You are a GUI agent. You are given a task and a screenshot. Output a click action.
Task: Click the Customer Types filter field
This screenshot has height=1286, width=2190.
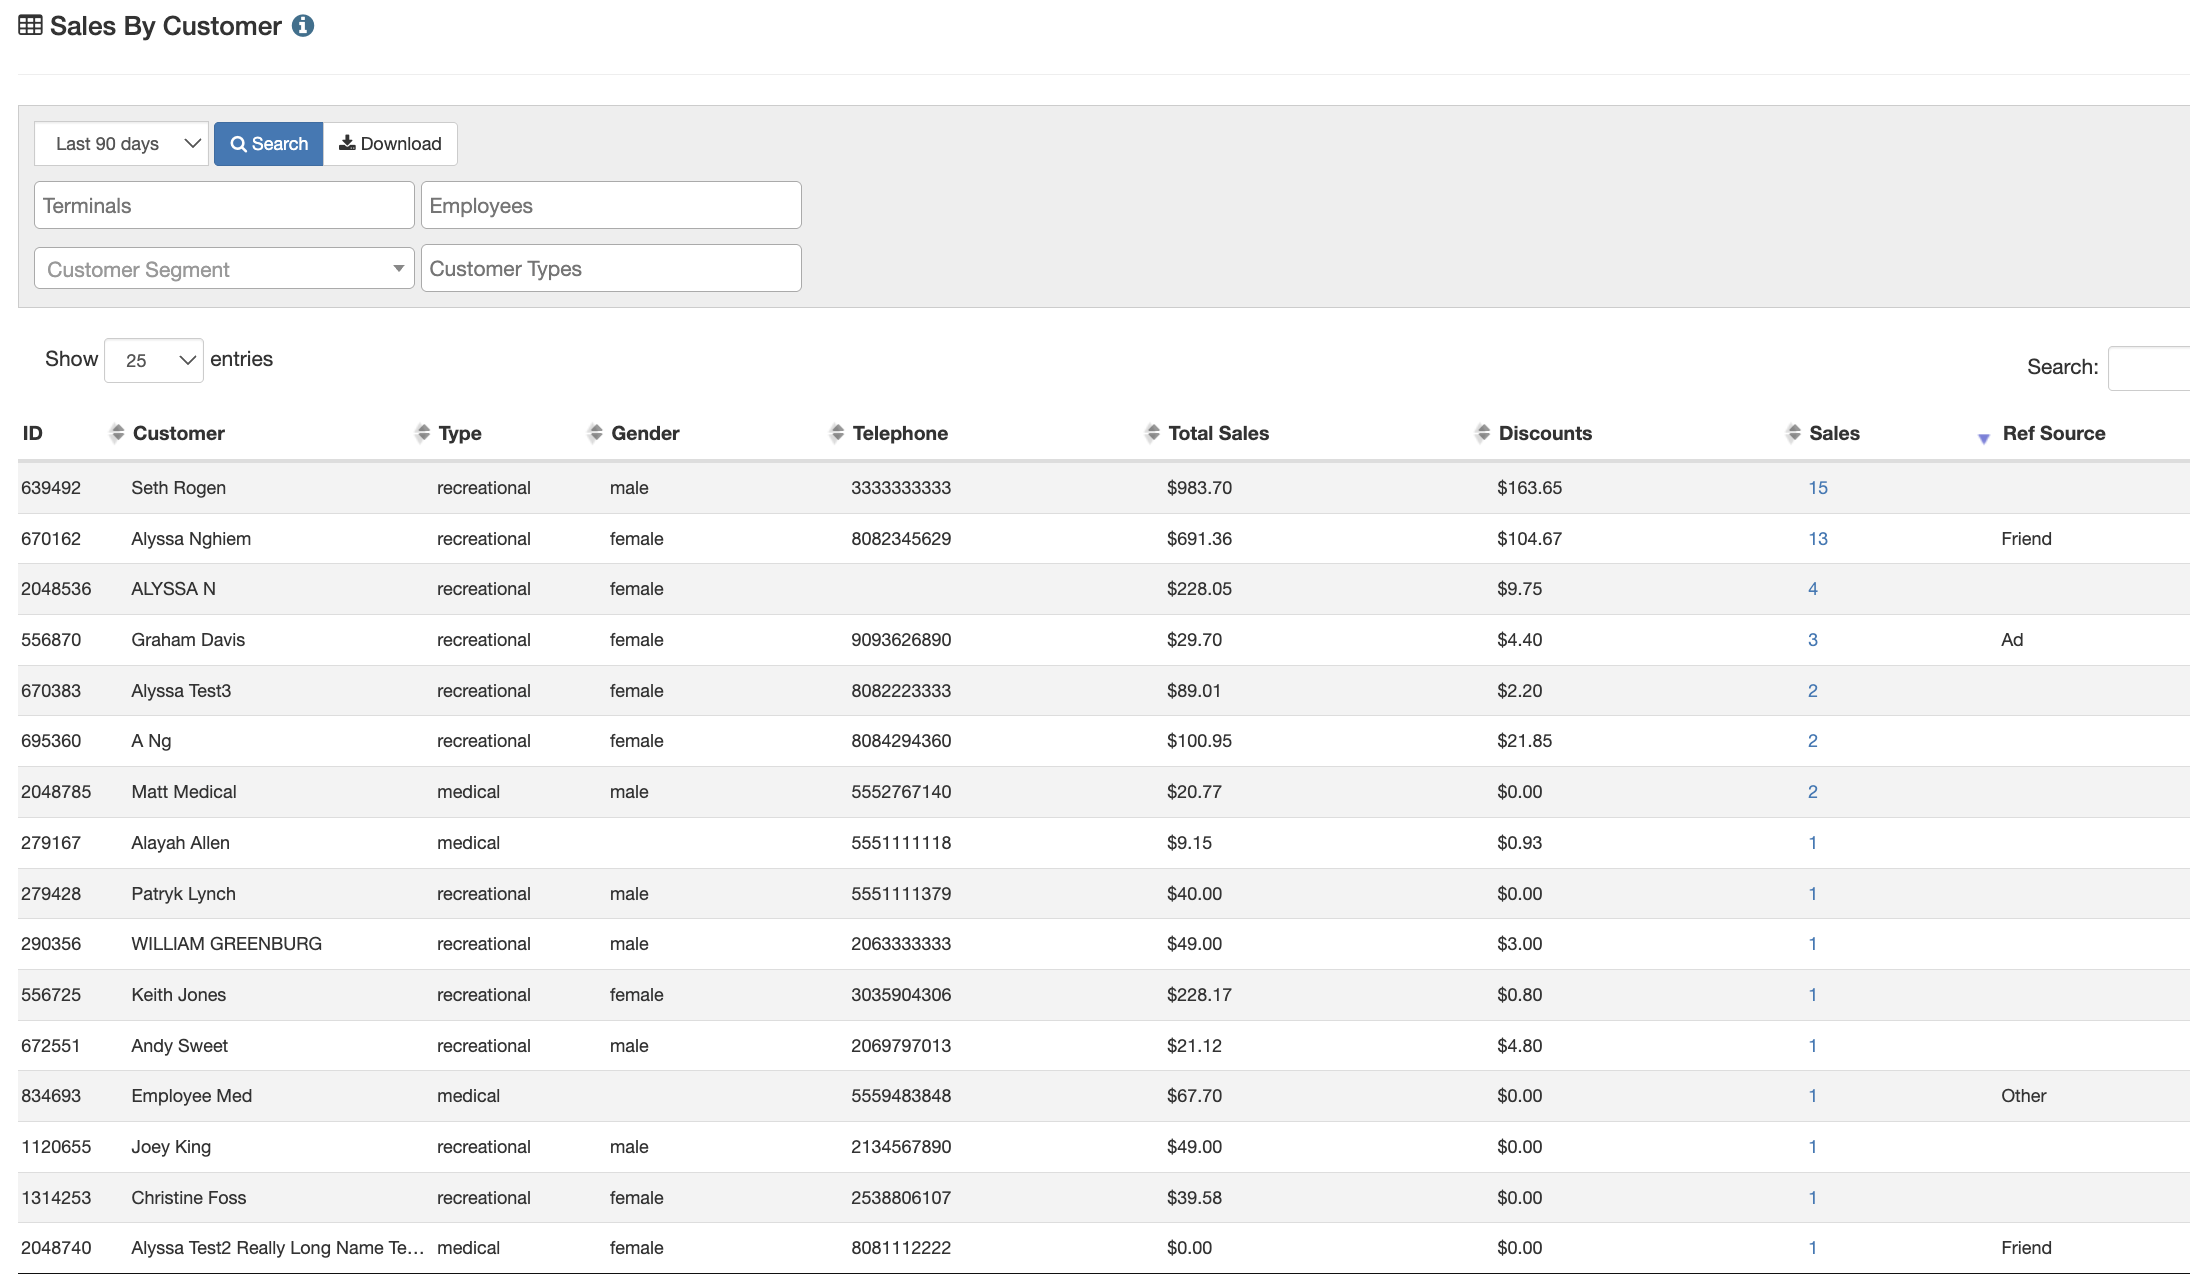pyautogui.click(x=611, y=268)
